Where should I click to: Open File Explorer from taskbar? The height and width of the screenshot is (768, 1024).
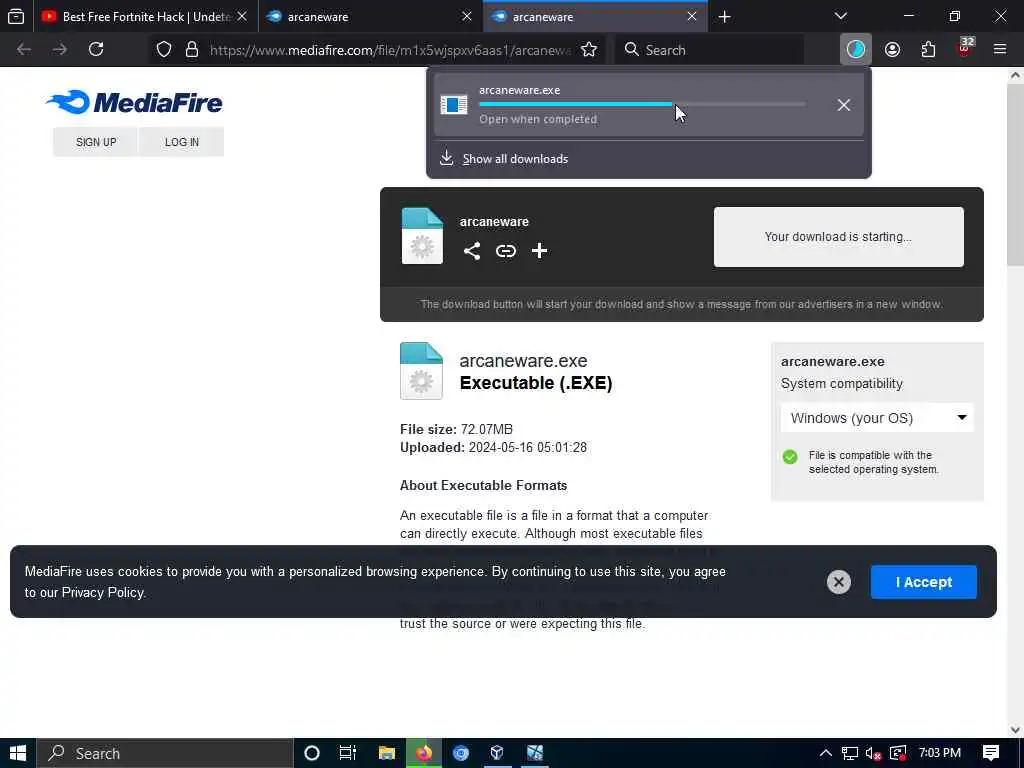coord(387,753)
